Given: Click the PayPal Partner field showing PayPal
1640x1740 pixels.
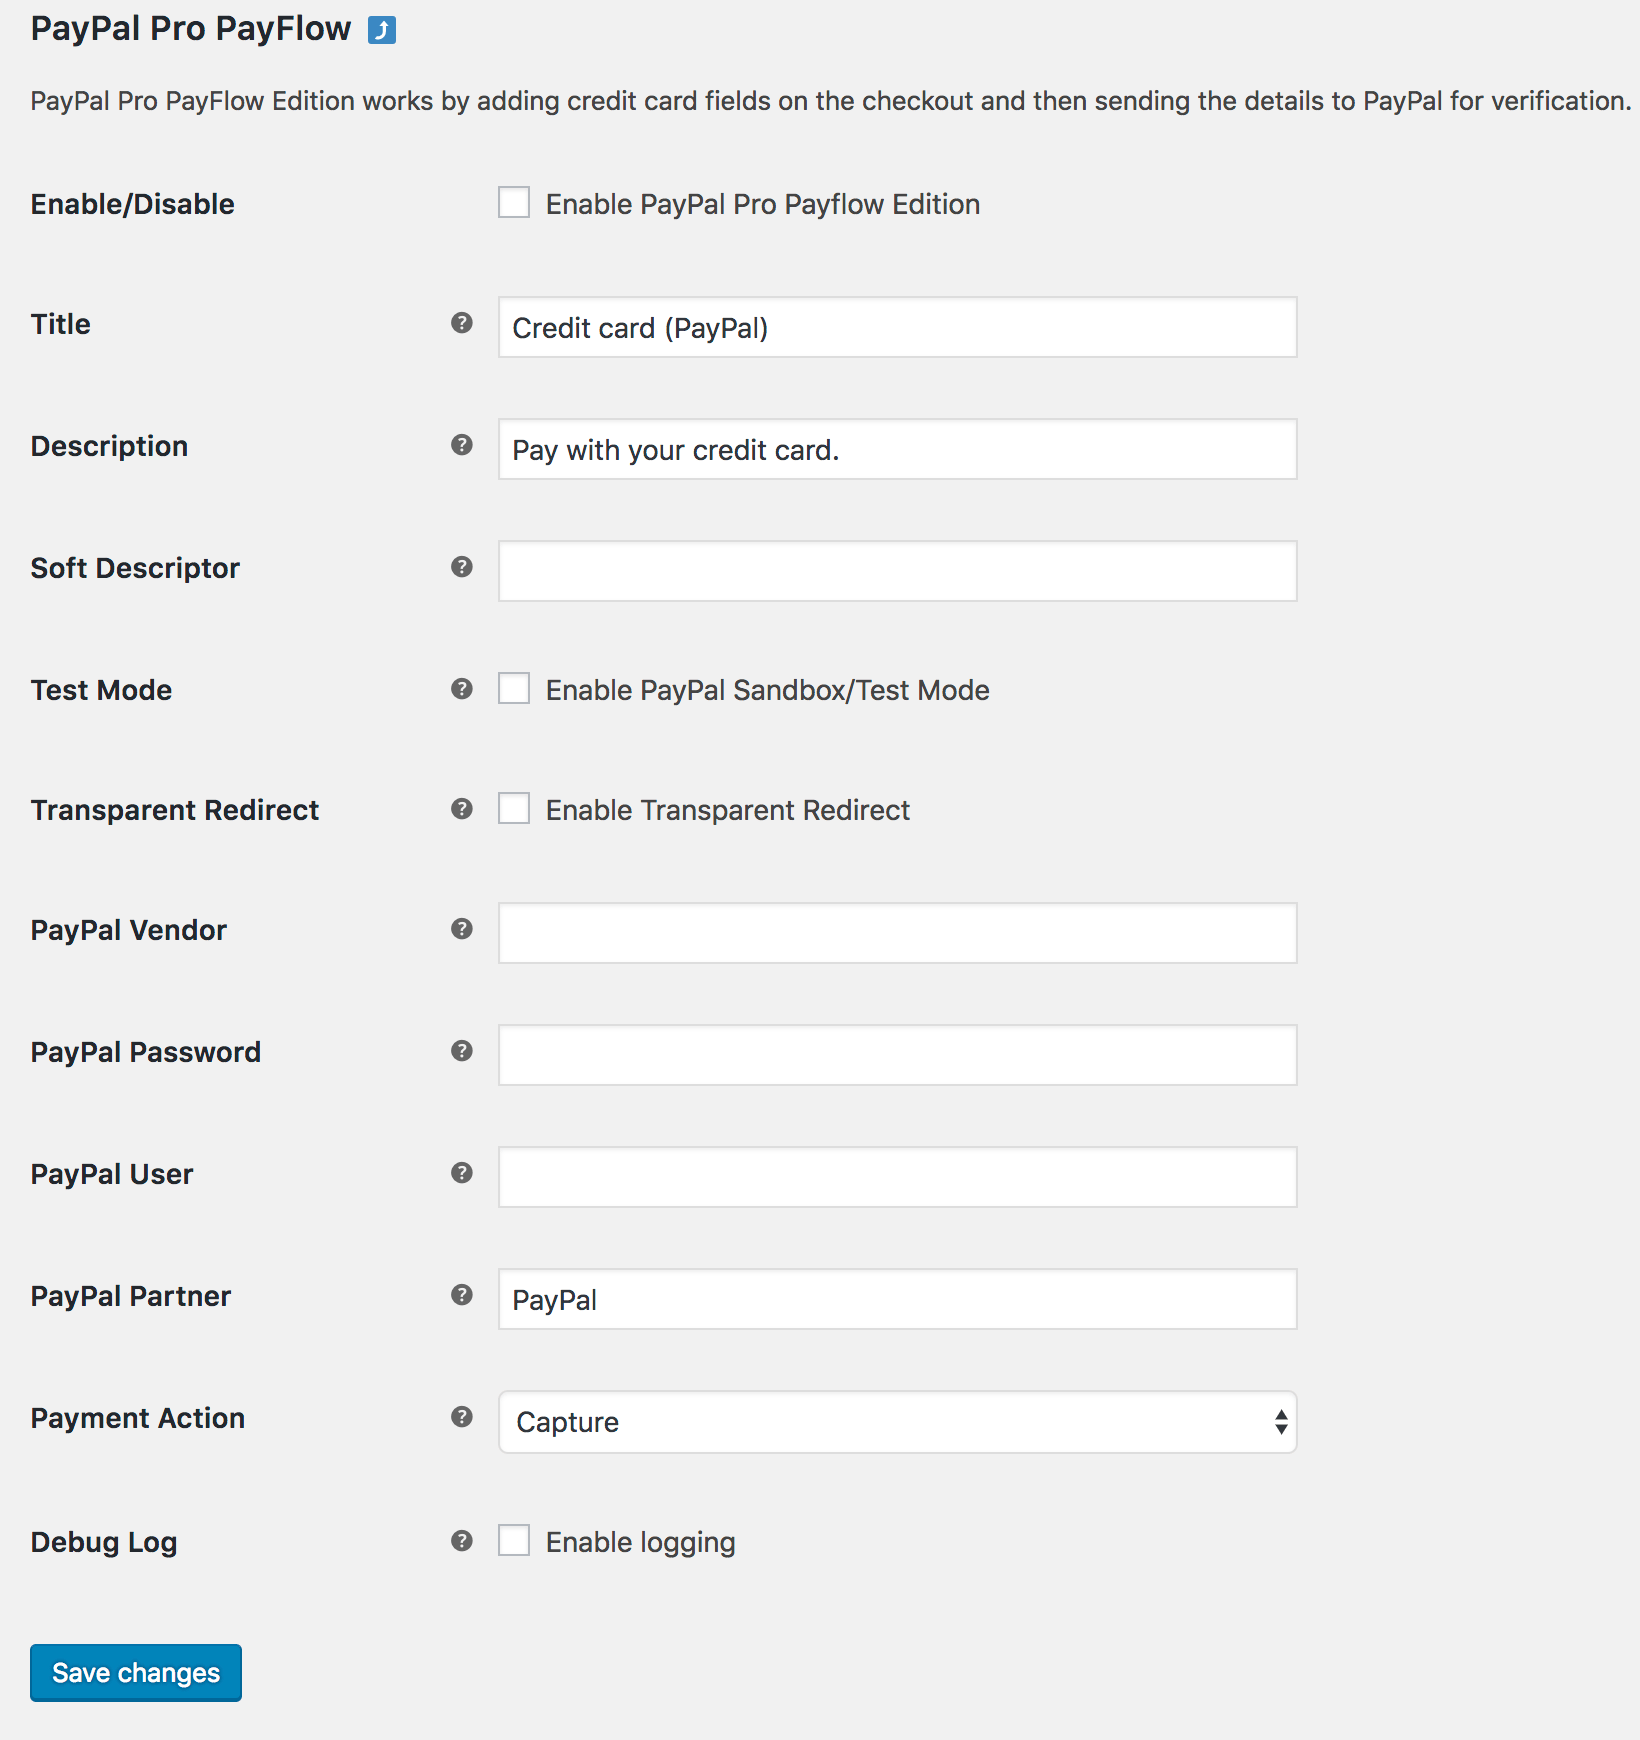Looking at the screenshot, I should pyautogui.click(x=896, y=1299).
